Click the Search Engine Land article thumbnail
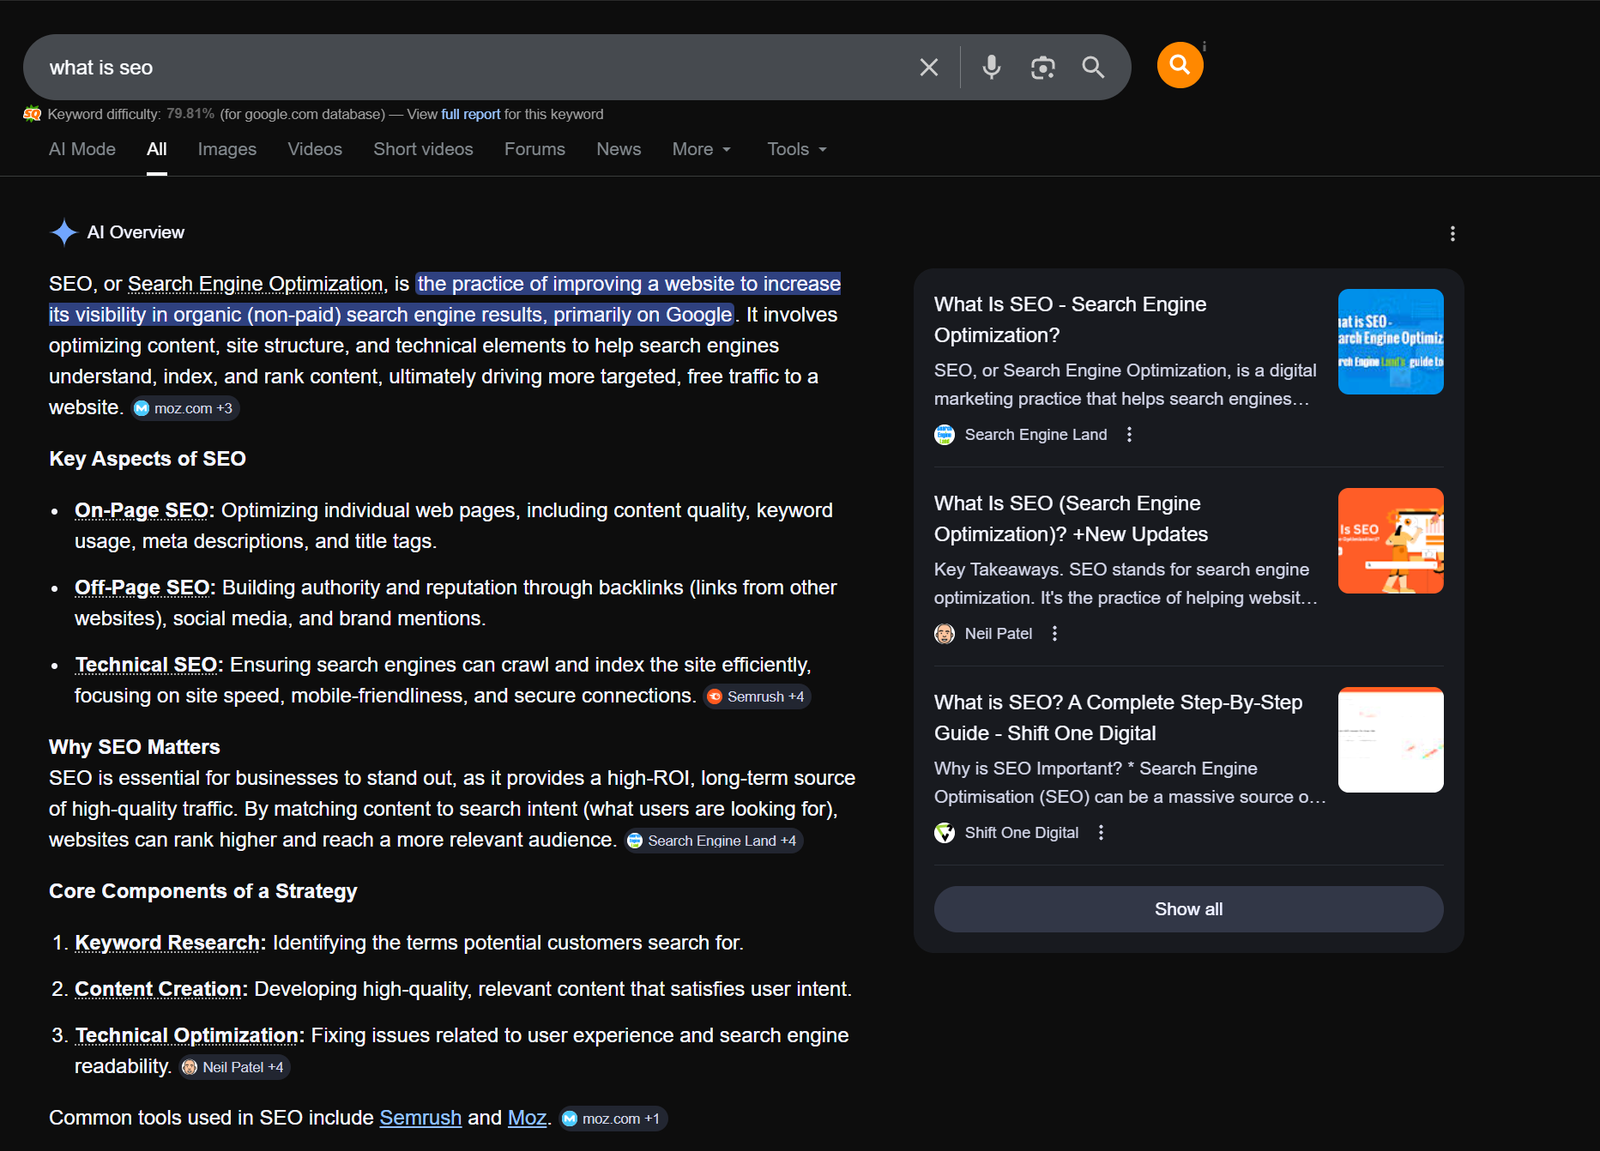Screen dimensions: 1600x1151 [1390, 341]
